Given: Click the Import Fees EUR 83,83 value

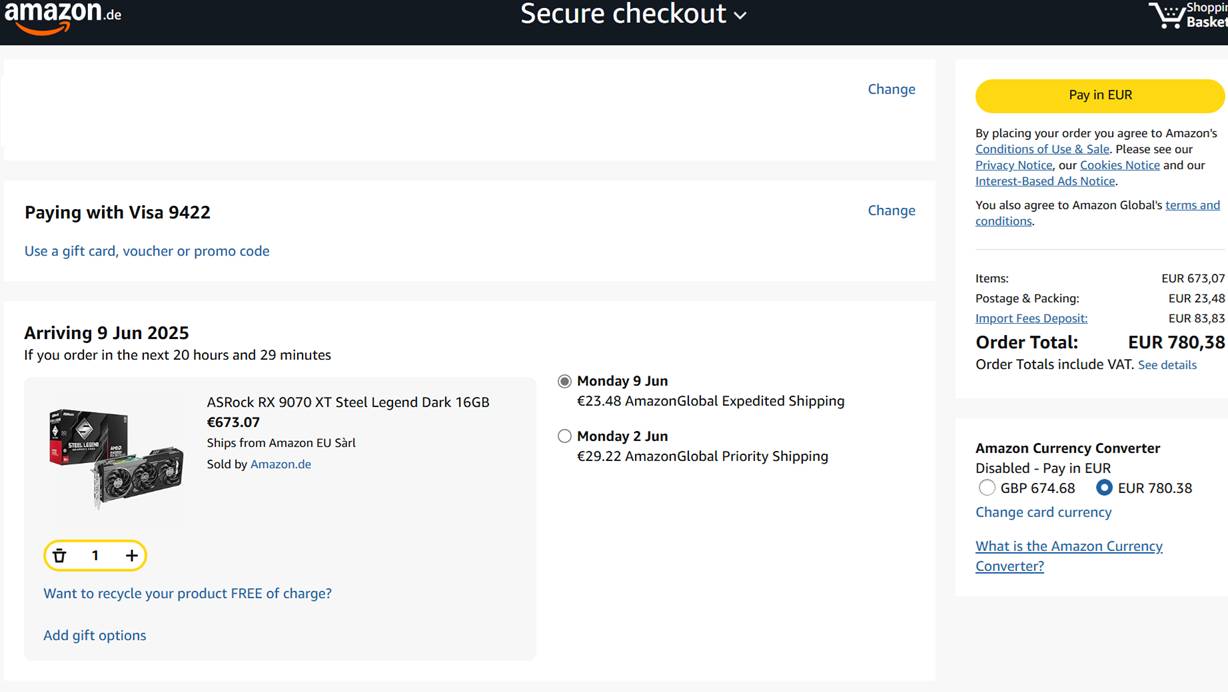Looking at the screenshot, I should point(1196,318).
